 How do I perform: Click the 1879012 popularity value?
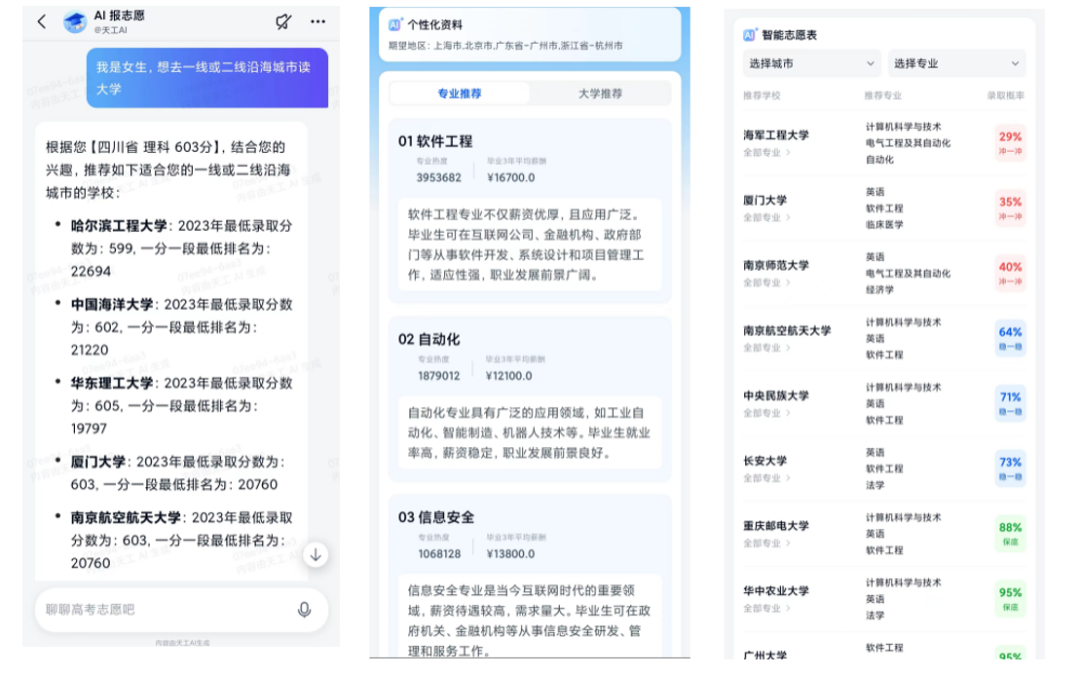click(x=439, y=376)
